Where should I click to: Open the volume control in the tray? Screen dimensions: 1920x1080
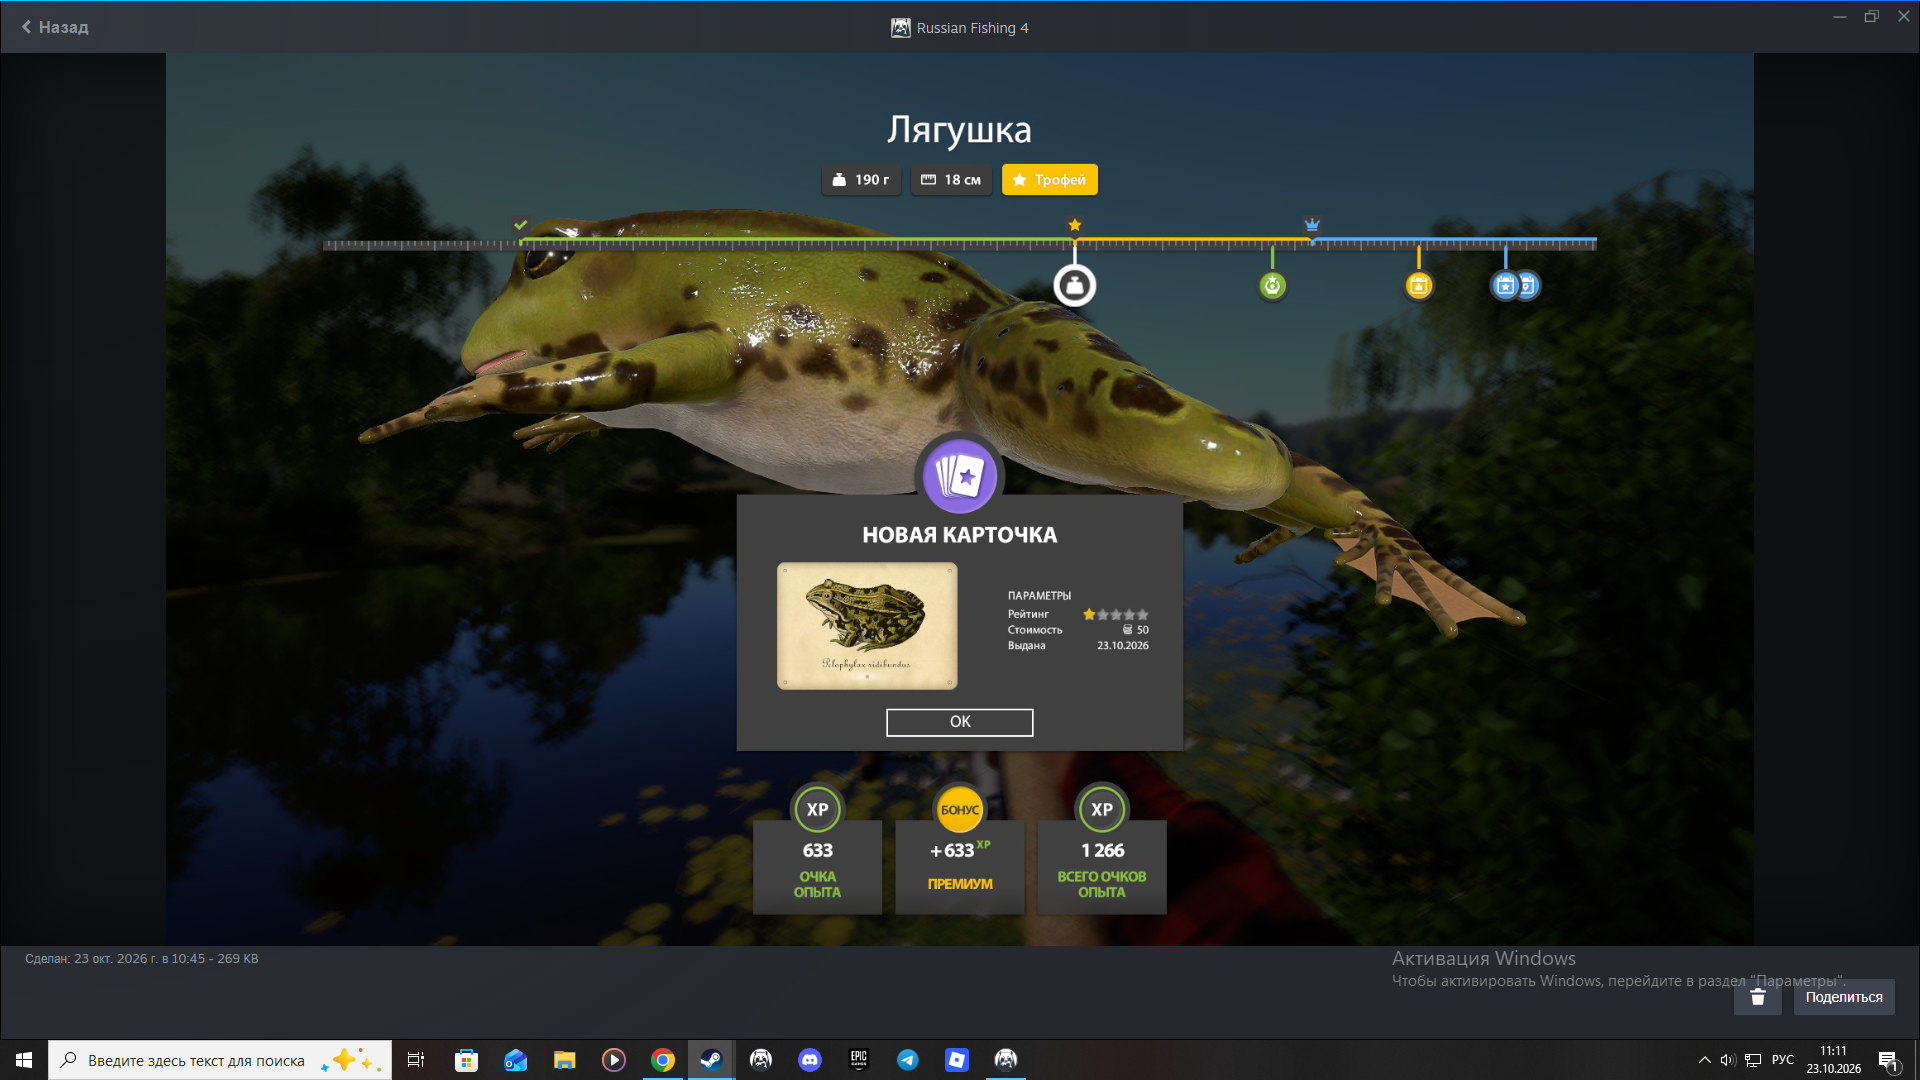tap(1727, 1060)
